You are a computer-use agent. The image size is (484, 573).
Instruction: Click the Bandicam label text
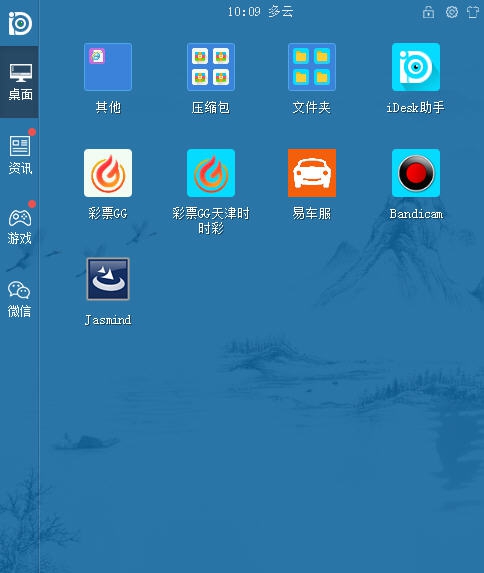416,214
